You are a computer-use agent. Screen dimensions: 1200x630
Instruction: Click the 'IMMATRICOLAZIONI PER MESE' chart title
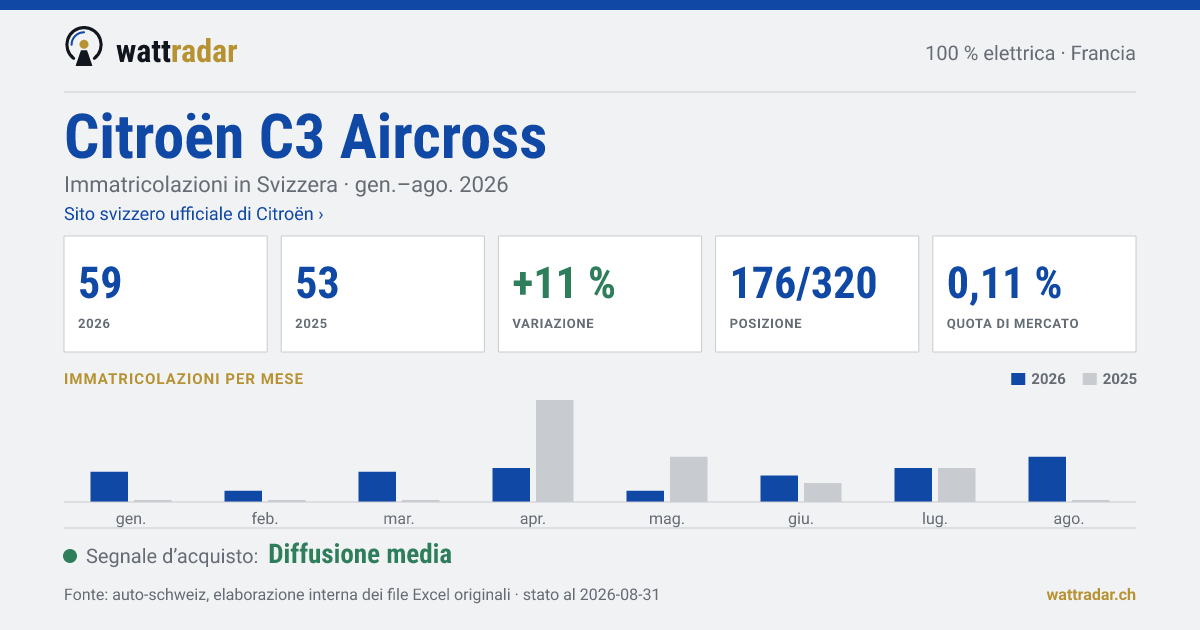pyautogui.click(x=184, y=379)
